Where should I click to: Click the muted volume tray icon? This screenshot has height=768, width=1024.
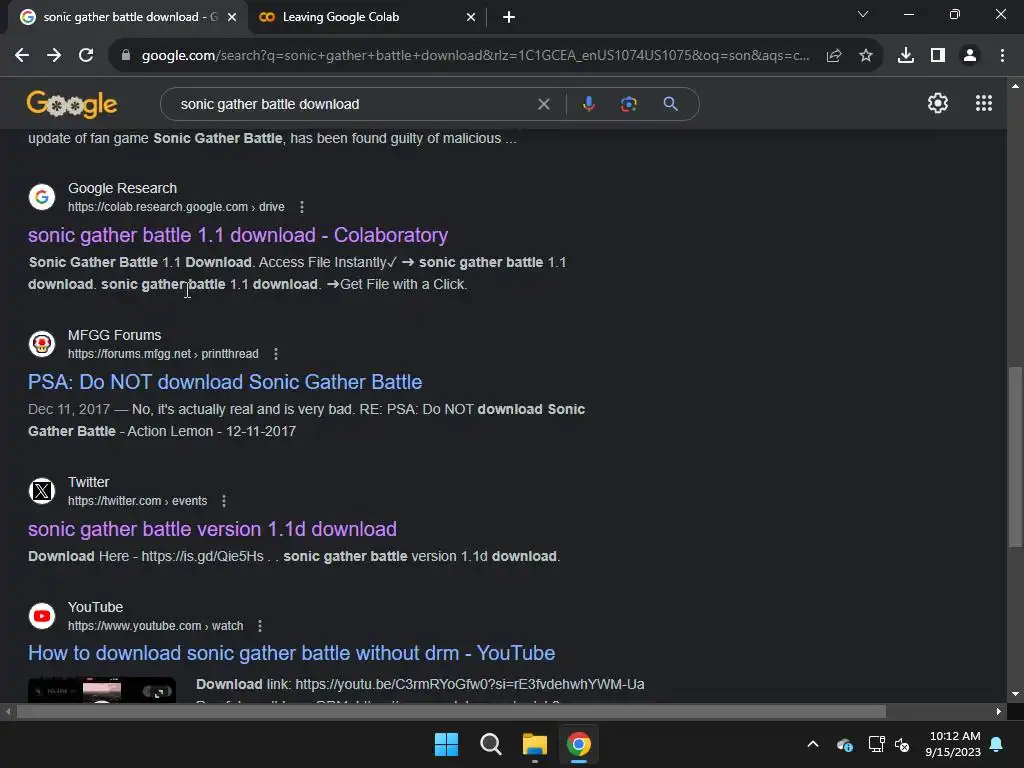coord(903,744)
